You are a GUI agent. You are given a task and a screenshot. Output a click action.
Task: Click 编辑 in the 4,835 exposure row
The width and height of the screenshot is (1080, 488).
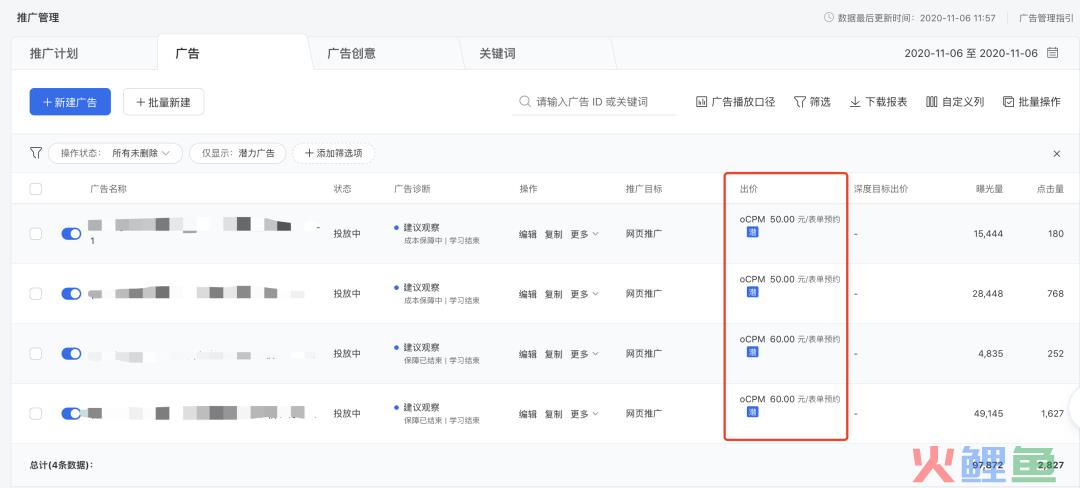pyautogui.click(x=528, y=354)
